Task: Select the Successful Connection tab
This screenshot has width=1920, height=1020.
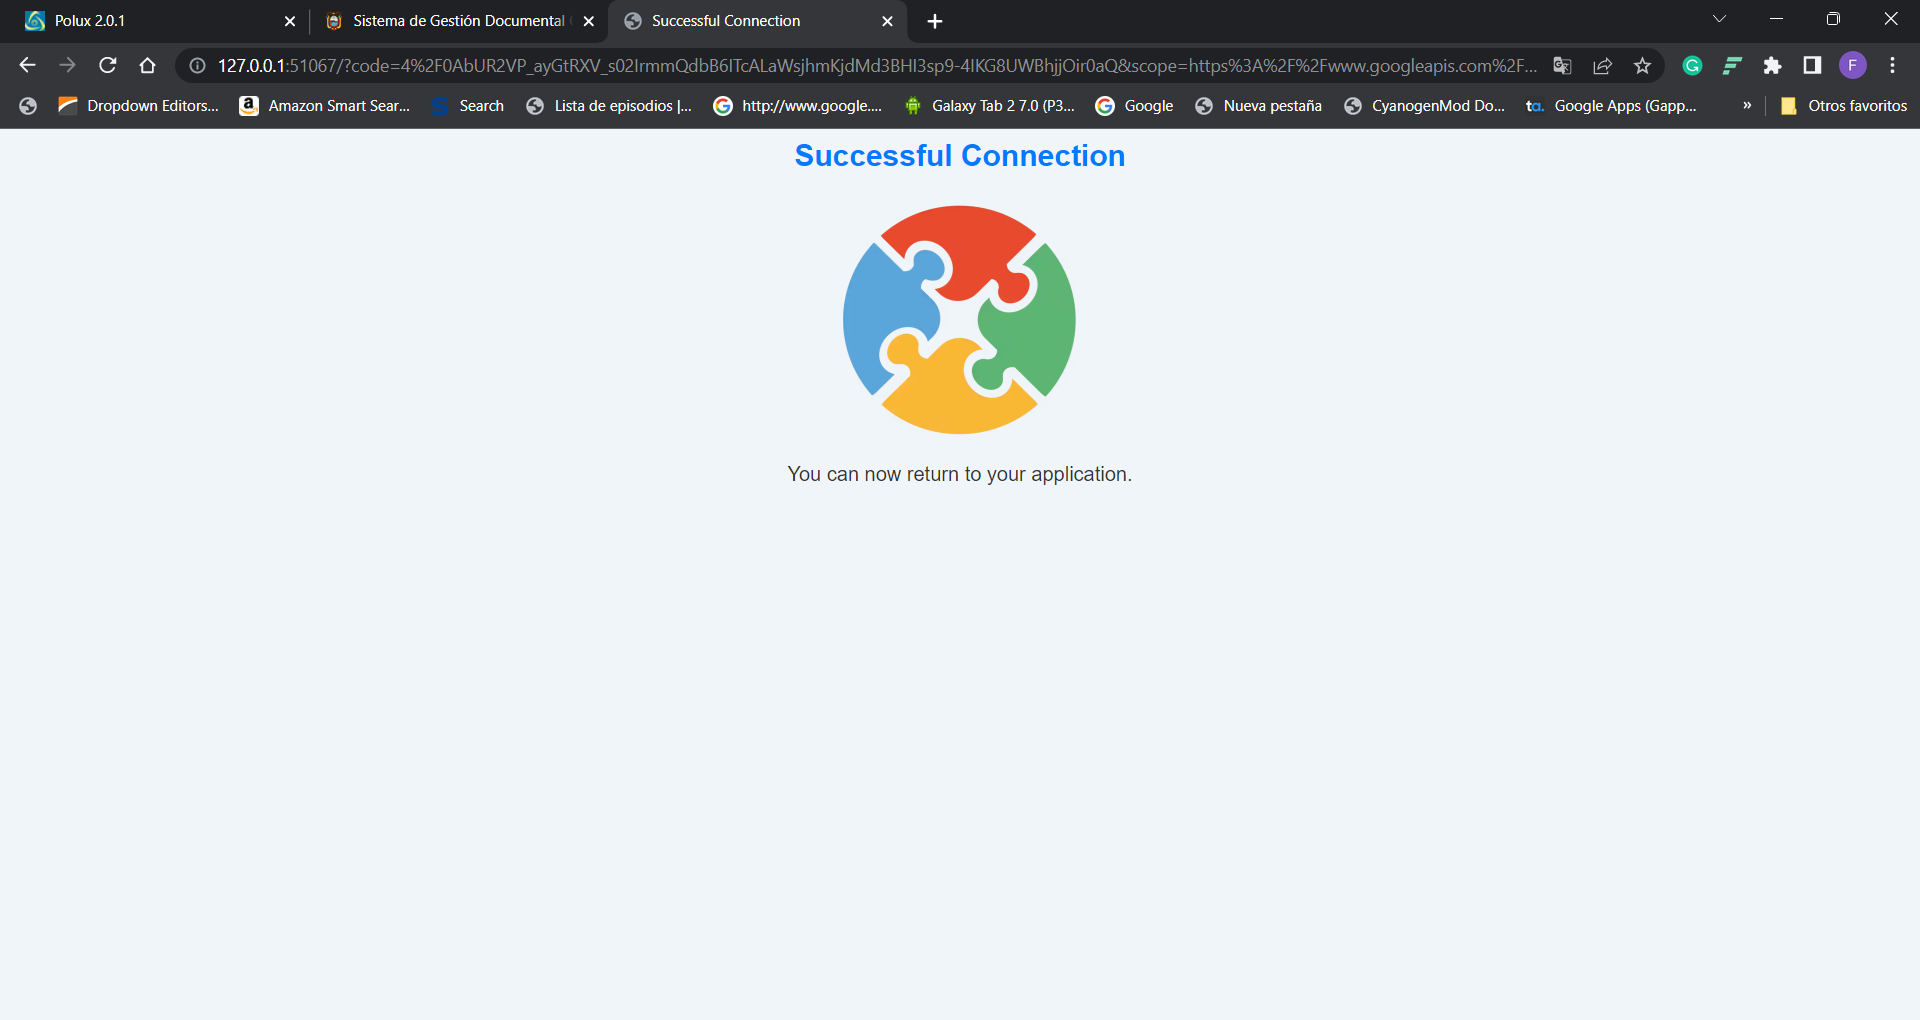Action: click(x=757, y=21)
